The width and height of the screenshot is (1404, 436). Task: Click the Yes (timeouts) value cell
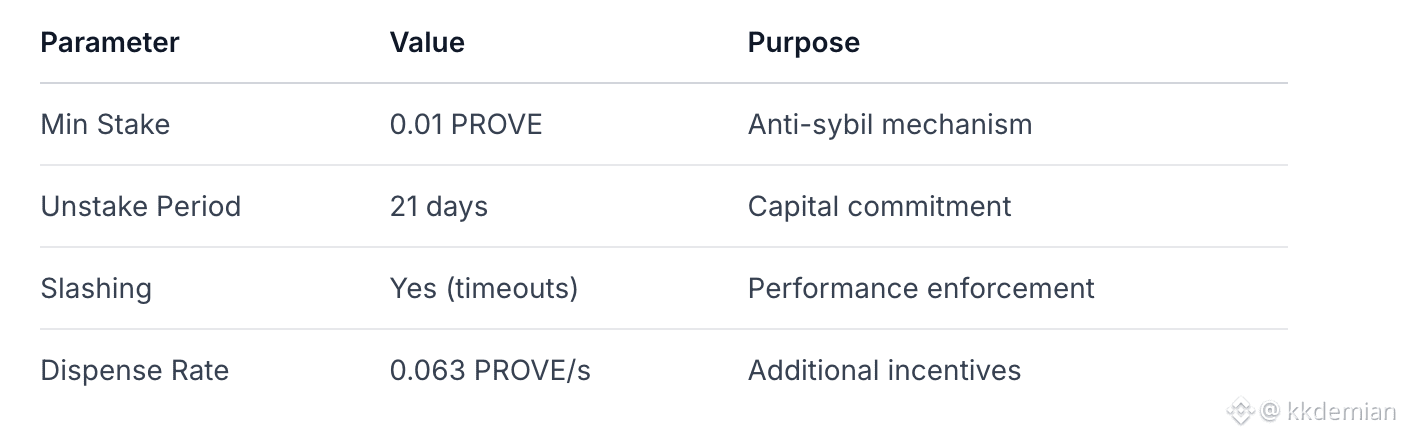[483, 288]
